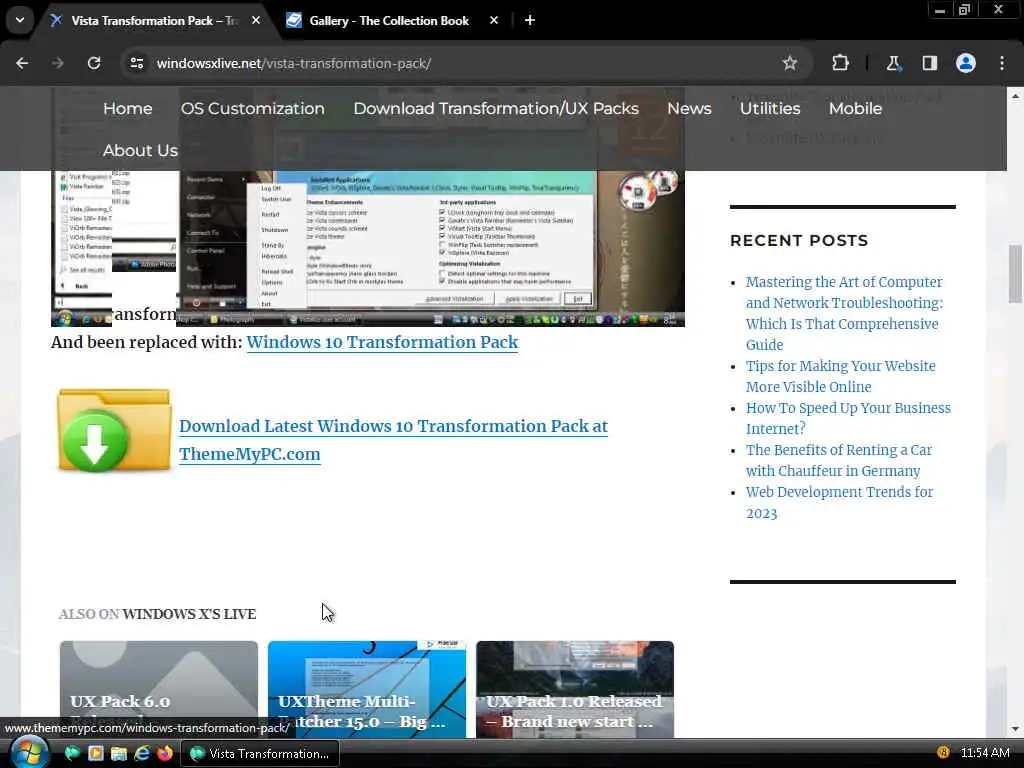Follow the Windows 10 Transformation Pack link
1024x768 pixels.
(x=382, y=342)
